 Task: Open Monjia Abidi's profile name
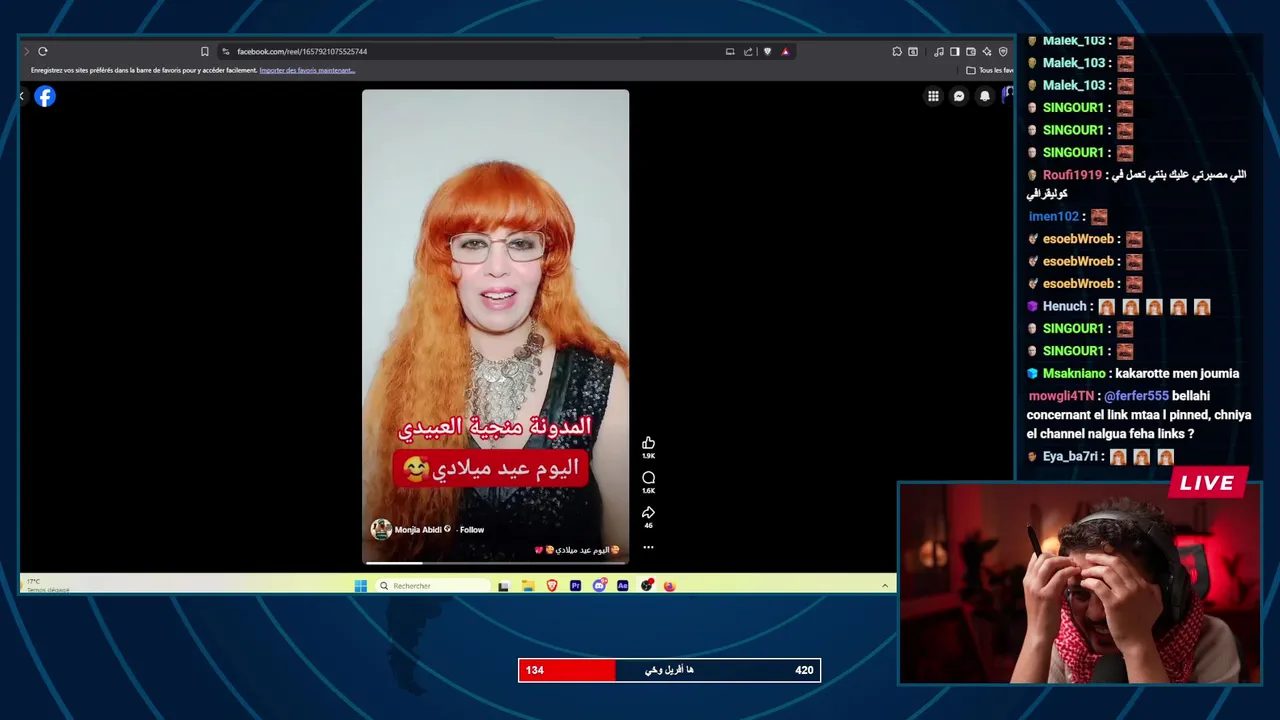(418, 530)
